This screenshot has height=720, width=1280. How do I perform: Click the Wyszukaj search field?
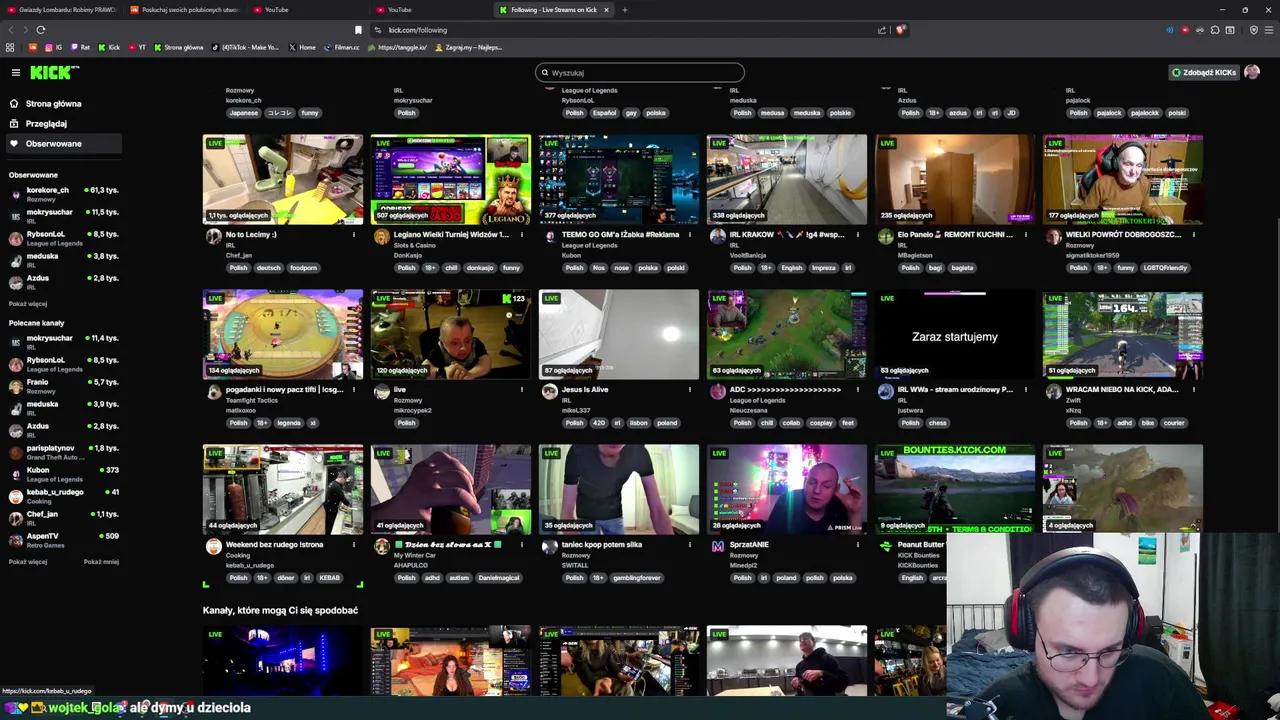point(640,72)
